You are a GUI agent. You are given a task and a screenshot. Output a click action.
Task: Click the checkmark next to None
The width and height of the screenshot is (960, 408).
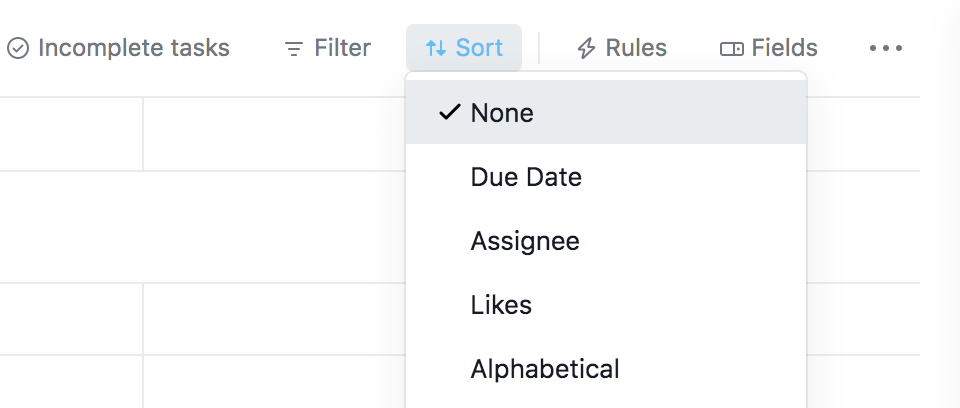click(x=449, y=113)
